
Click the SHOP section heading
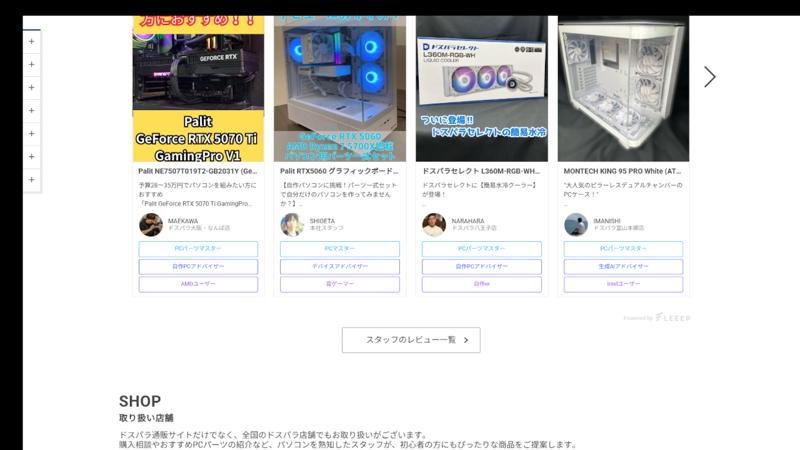coord(140,401)
